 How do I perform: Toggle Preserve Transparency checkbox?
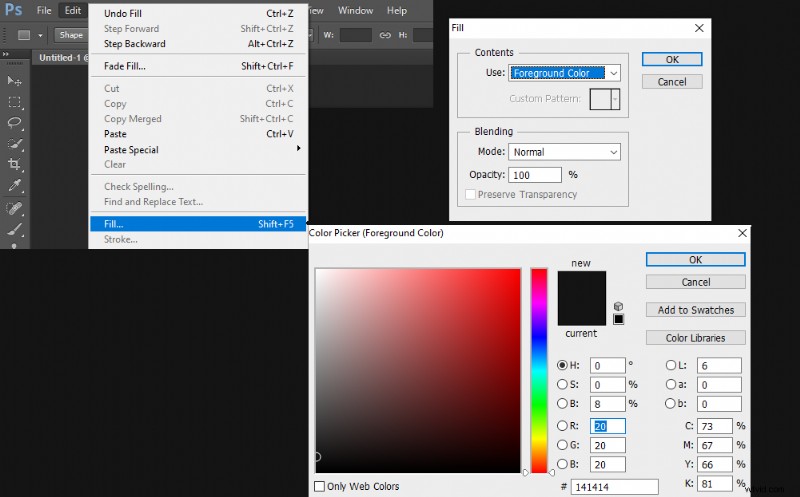coord(470,194)
